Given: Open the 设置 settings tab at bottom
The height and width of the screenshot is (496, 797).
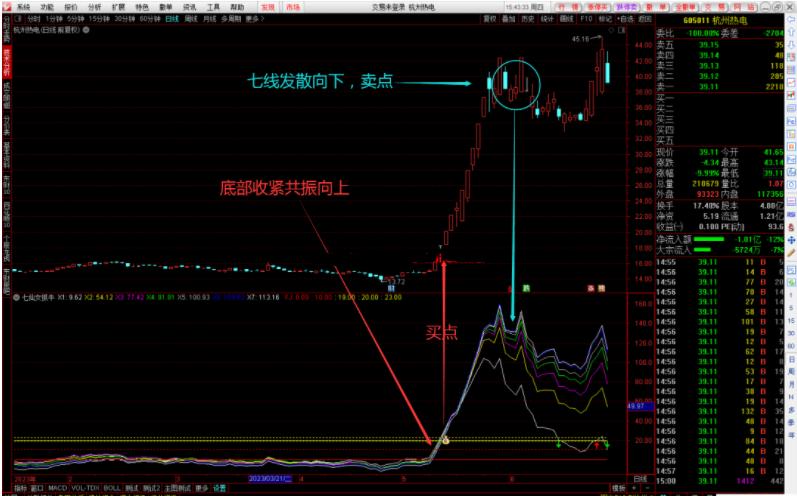Looking at the screenshot, I should pos(220,488).
